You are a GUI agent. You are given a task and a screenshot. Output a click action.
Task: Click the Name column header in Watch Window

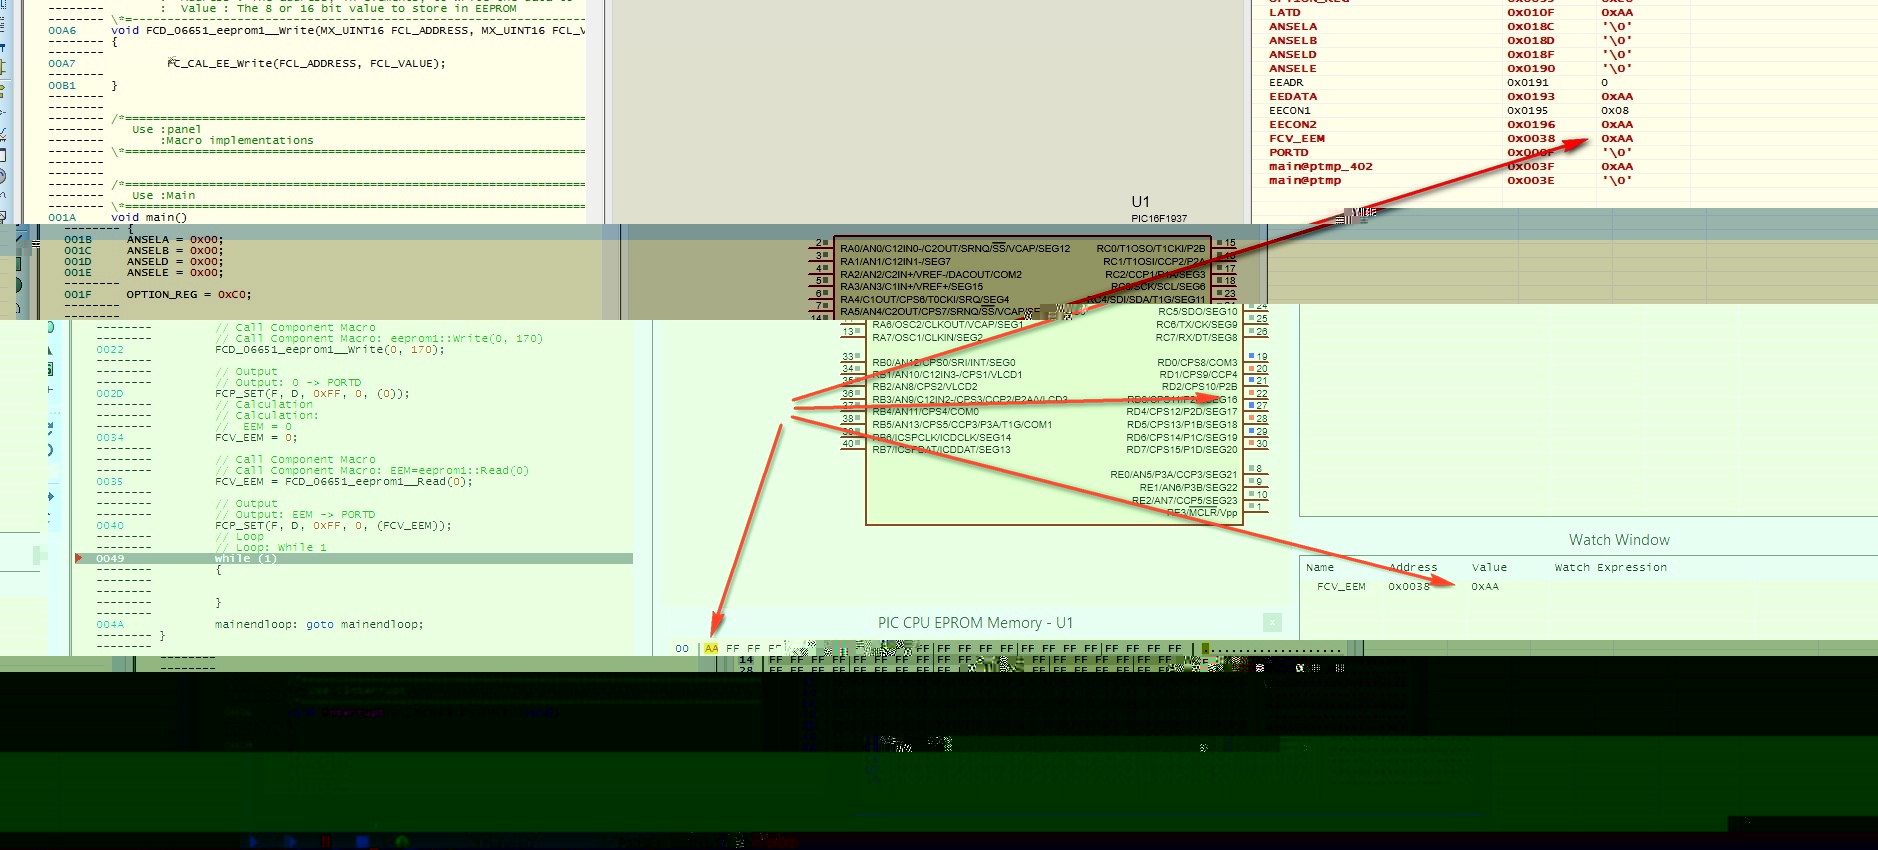(x=1320, y=567)
